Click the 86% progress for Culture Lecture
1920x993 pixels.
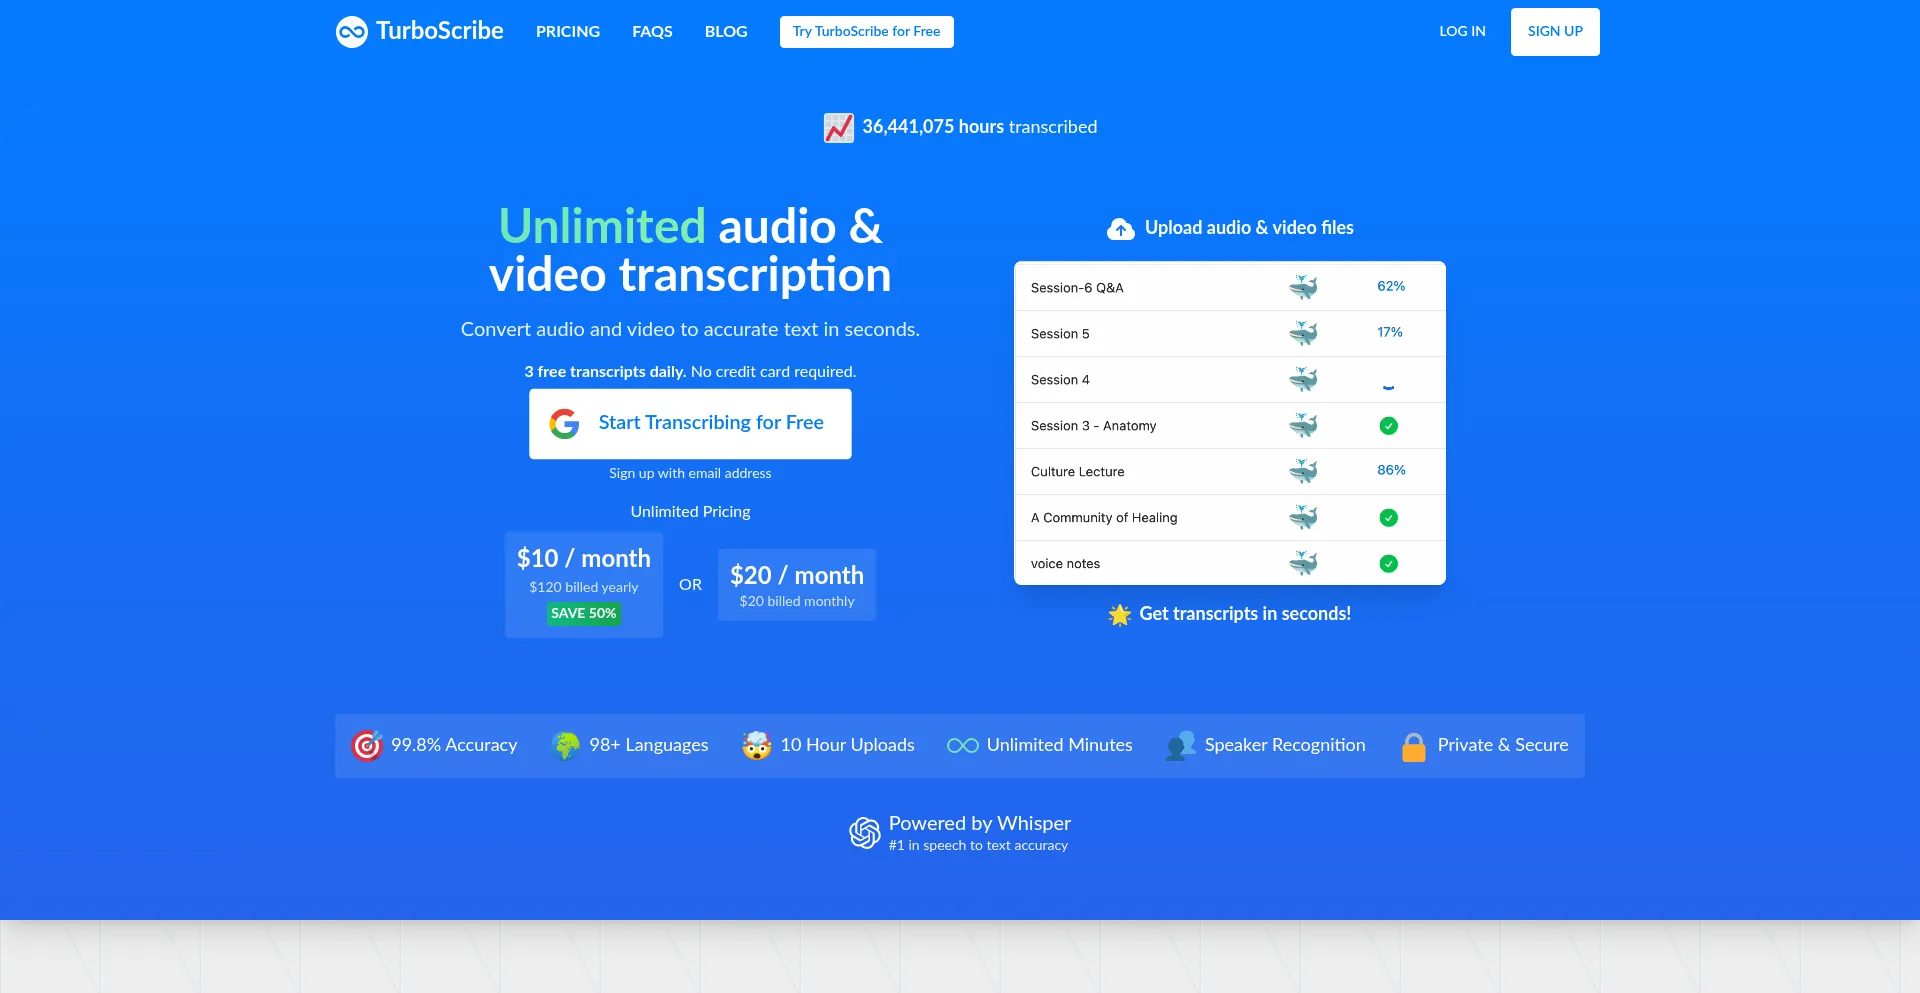point(1391,470)
